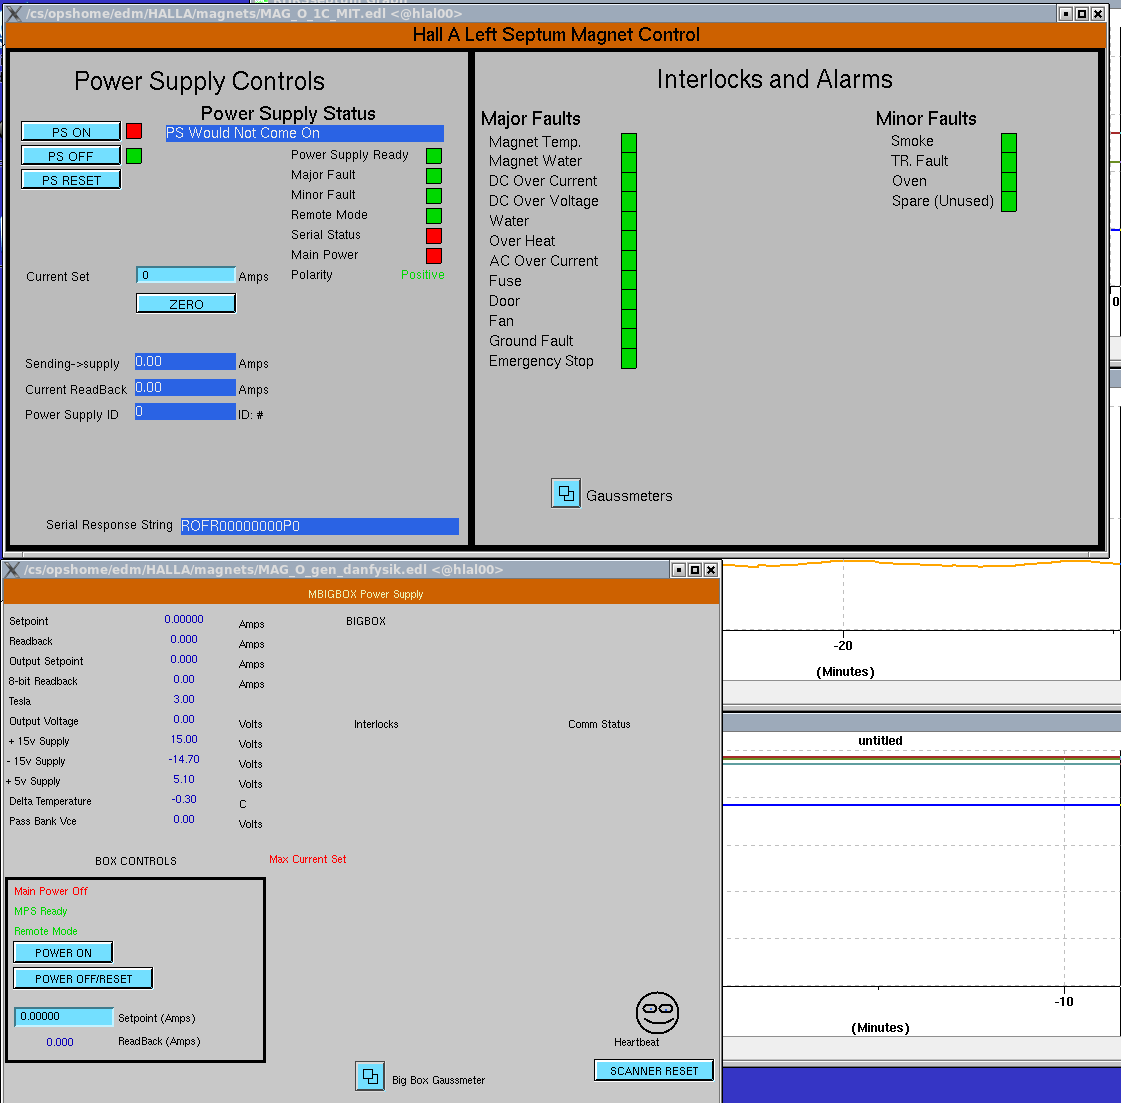Viewport: 1121px width, 1103px height.
Task: Click the red 'Max Current Set' text
Action: click(x=307, y=859)
